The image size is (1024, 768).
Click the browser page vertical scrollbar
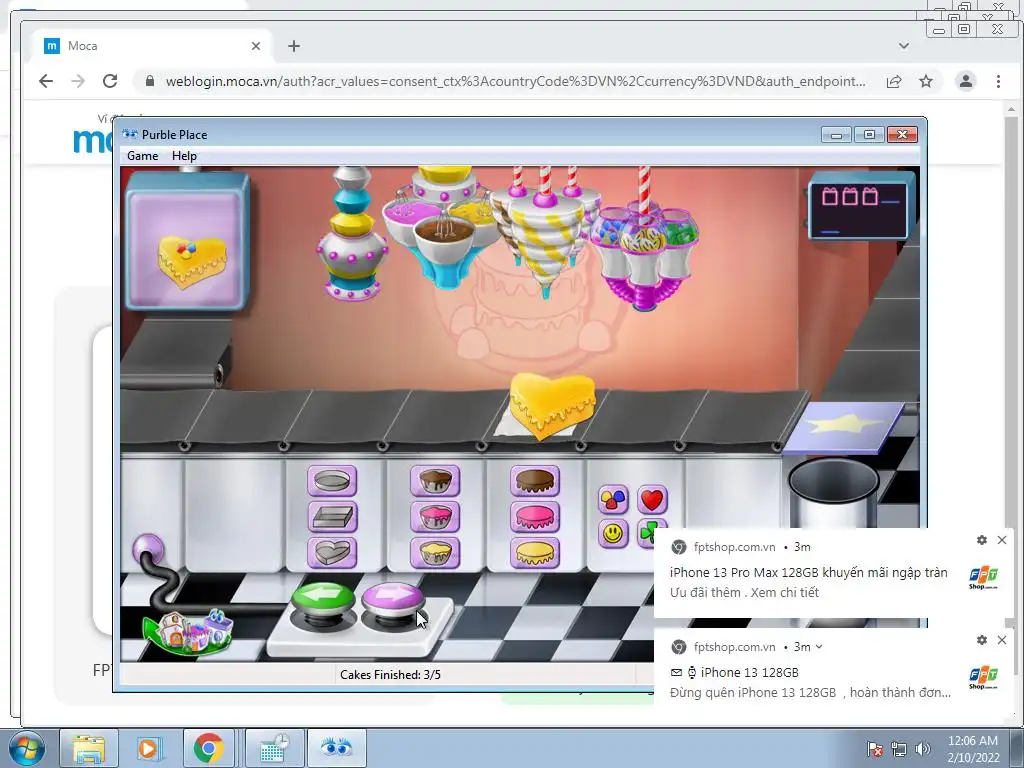pos(1012,392)
